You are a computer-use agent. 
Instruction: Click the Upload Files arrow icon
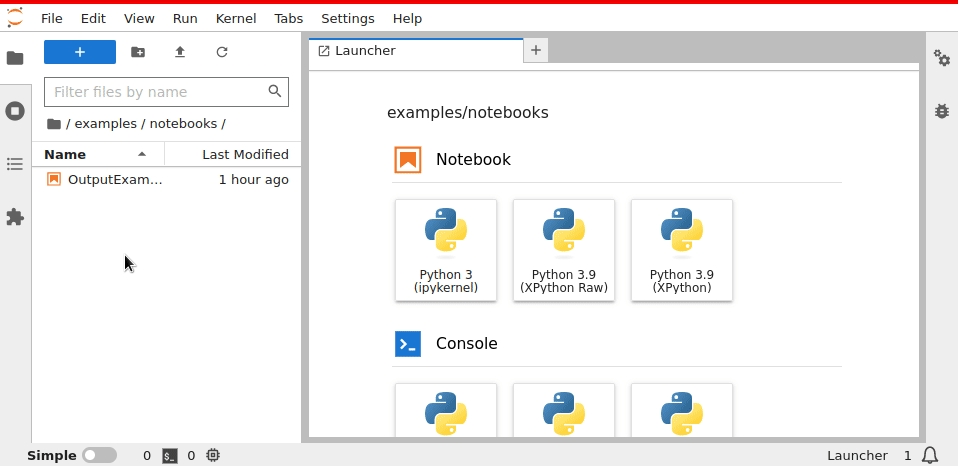(180, 52)
